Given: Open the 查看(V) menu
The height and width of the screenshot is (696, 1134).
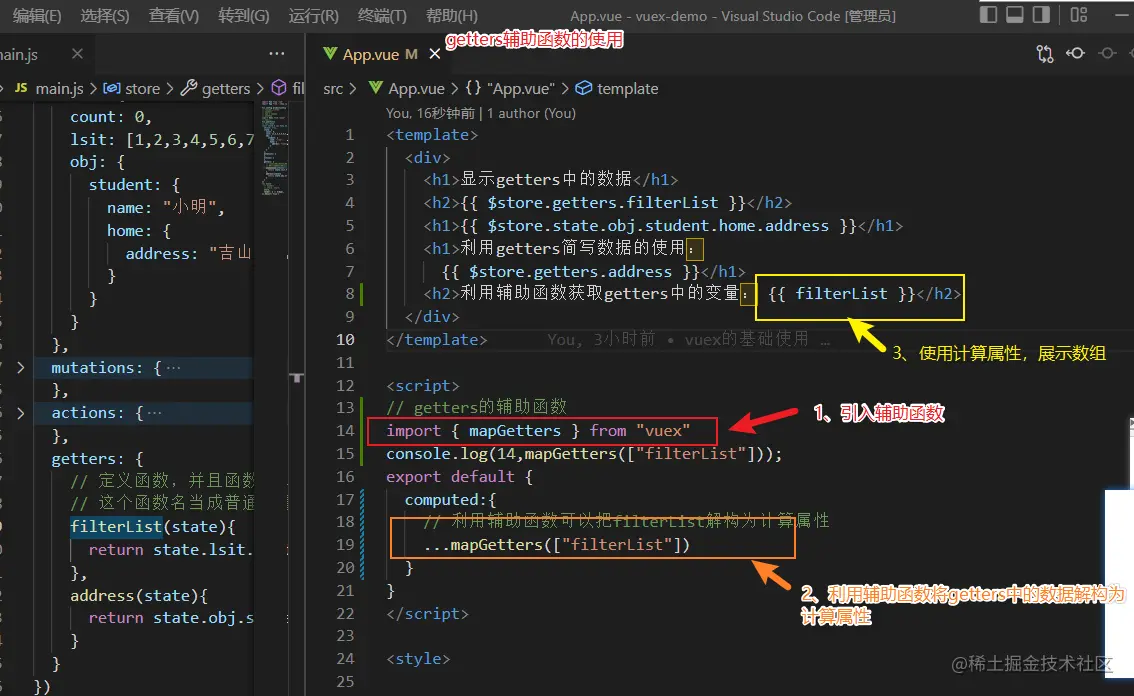Looking at the screenshot, I should (174, 16).
